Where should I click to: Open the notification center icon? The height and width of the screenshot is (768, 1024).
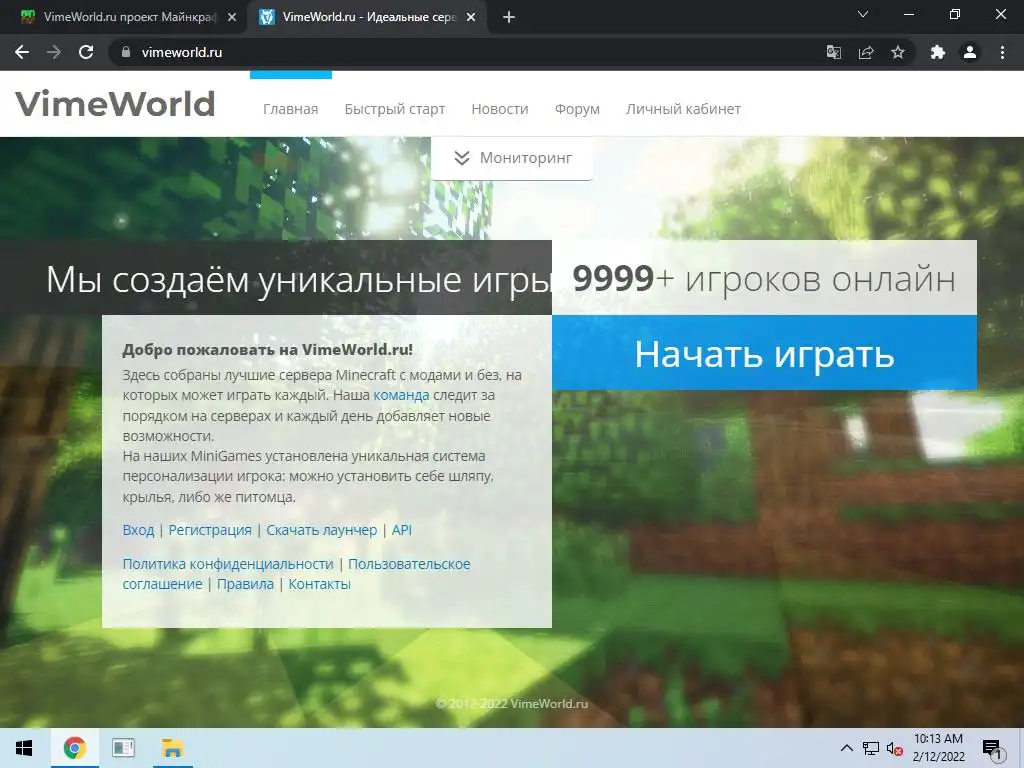click(x=992, y=748)
